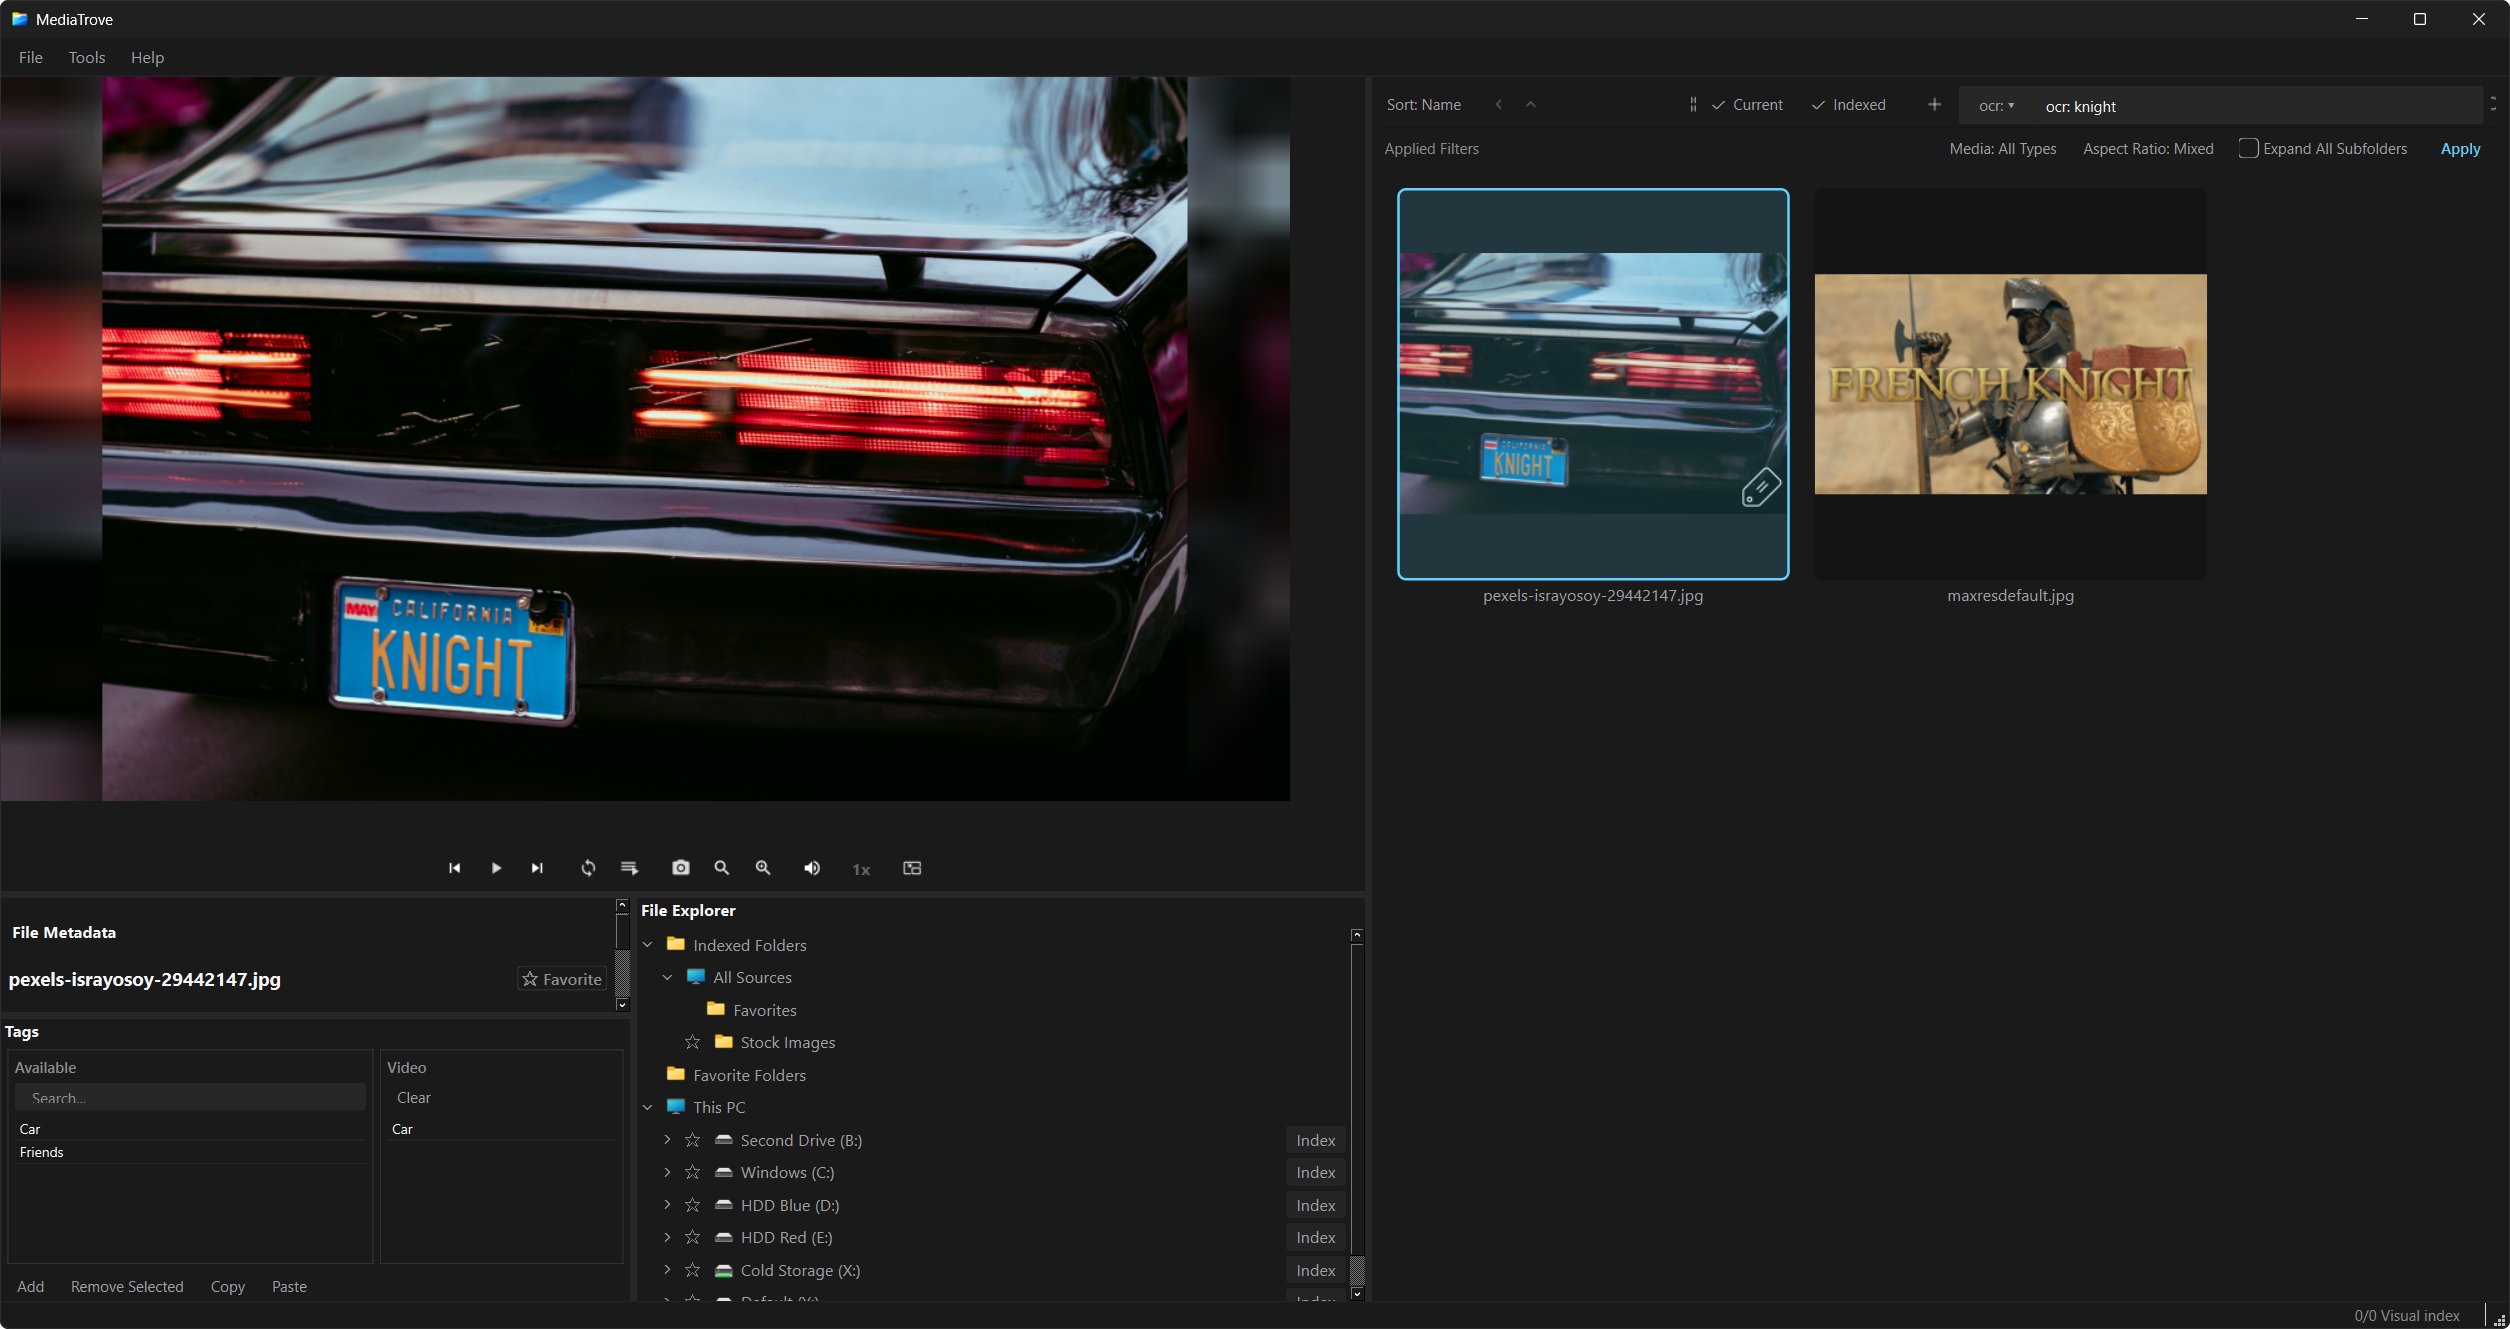Toggle the loop playback icon
This screenshot has width=2510, height=1329.
click(x=588, y=868)
